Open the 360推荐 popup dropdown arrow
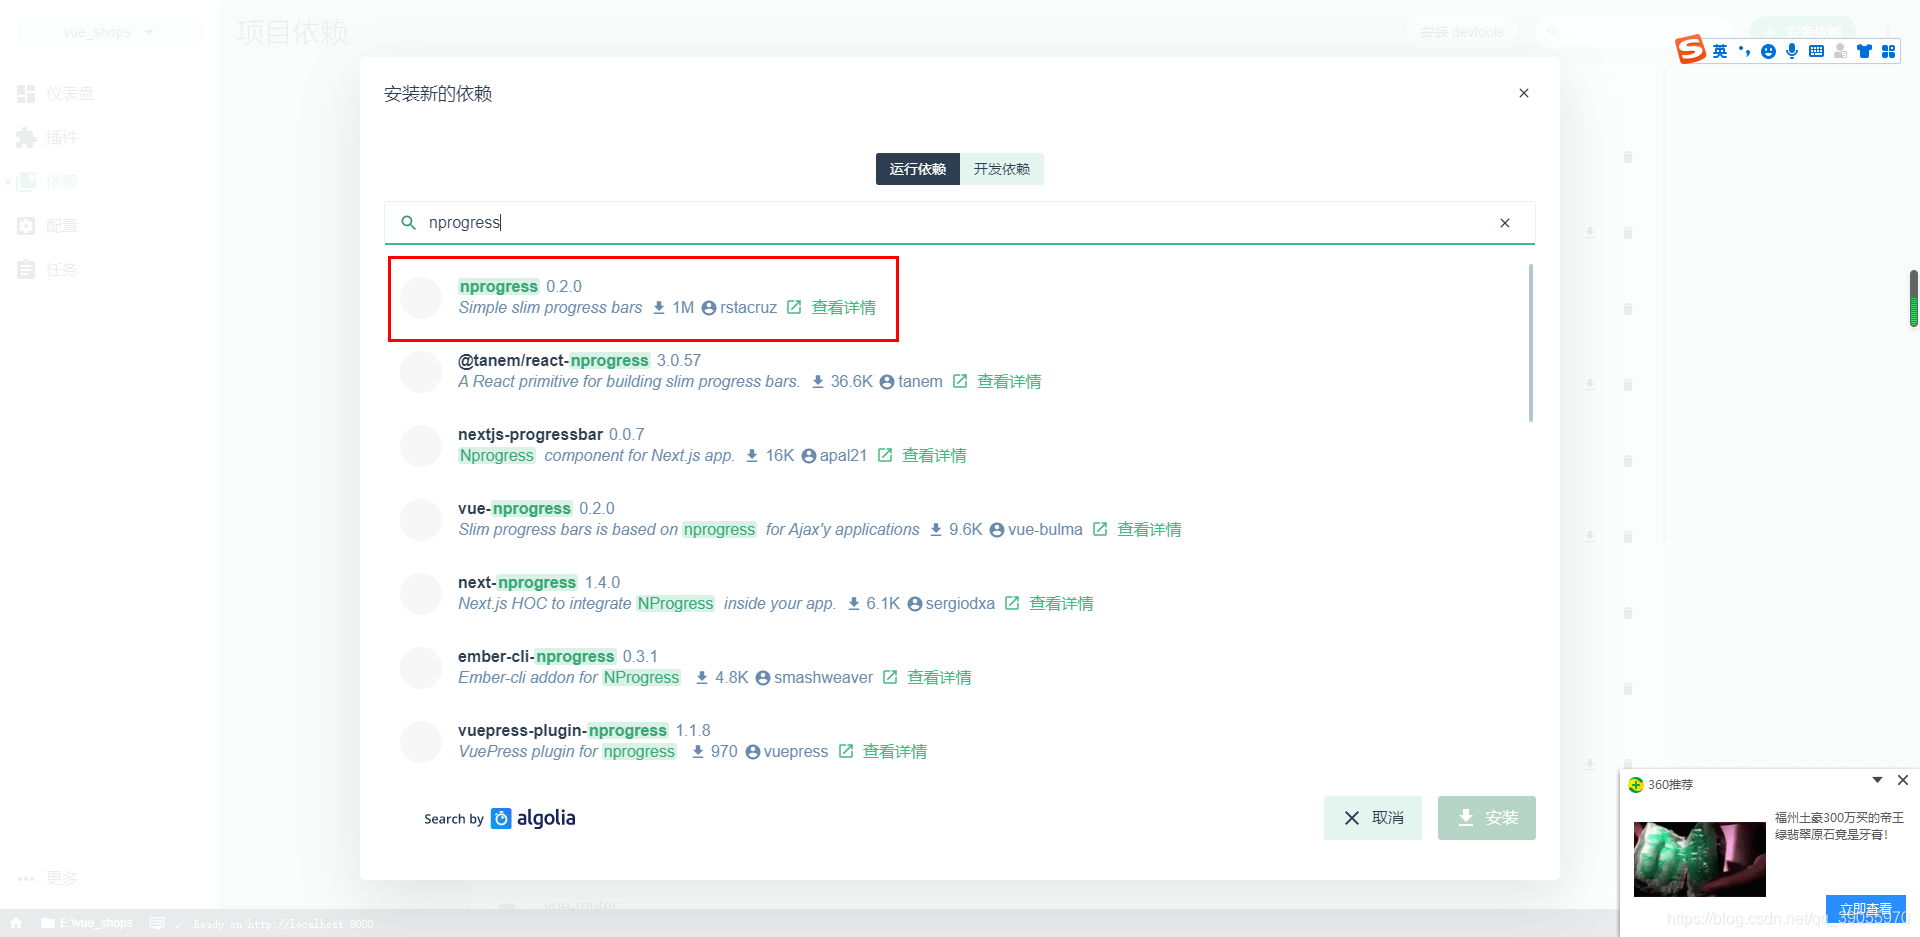Image resolution: width=1920 pixels, height=937 pixels. pos(1877,780)
